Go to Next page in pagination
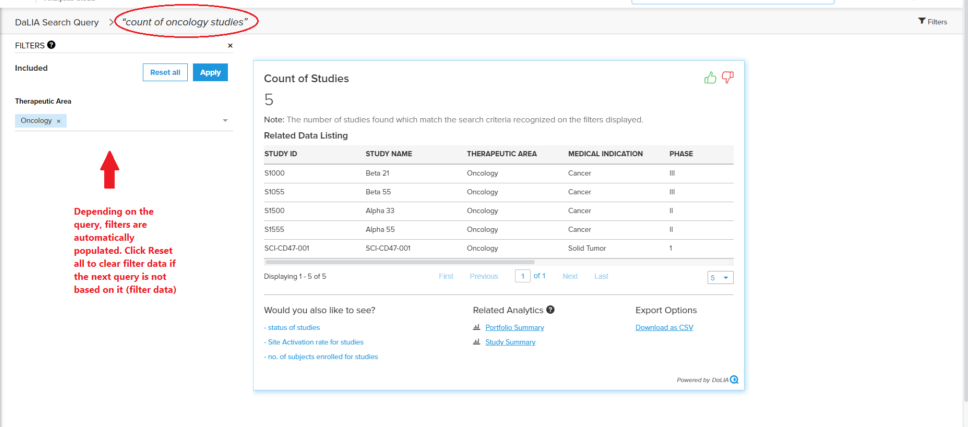The height and width of the screenshot is (427, 968). pyautogui.click(x=570, y=276)
